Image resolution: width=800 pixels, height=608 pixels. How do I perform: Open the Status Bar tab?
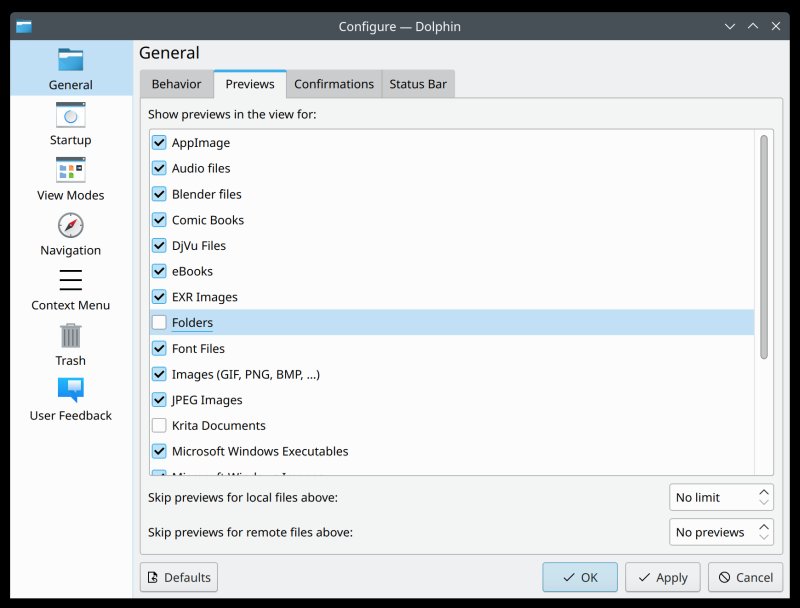coord(418,84)
